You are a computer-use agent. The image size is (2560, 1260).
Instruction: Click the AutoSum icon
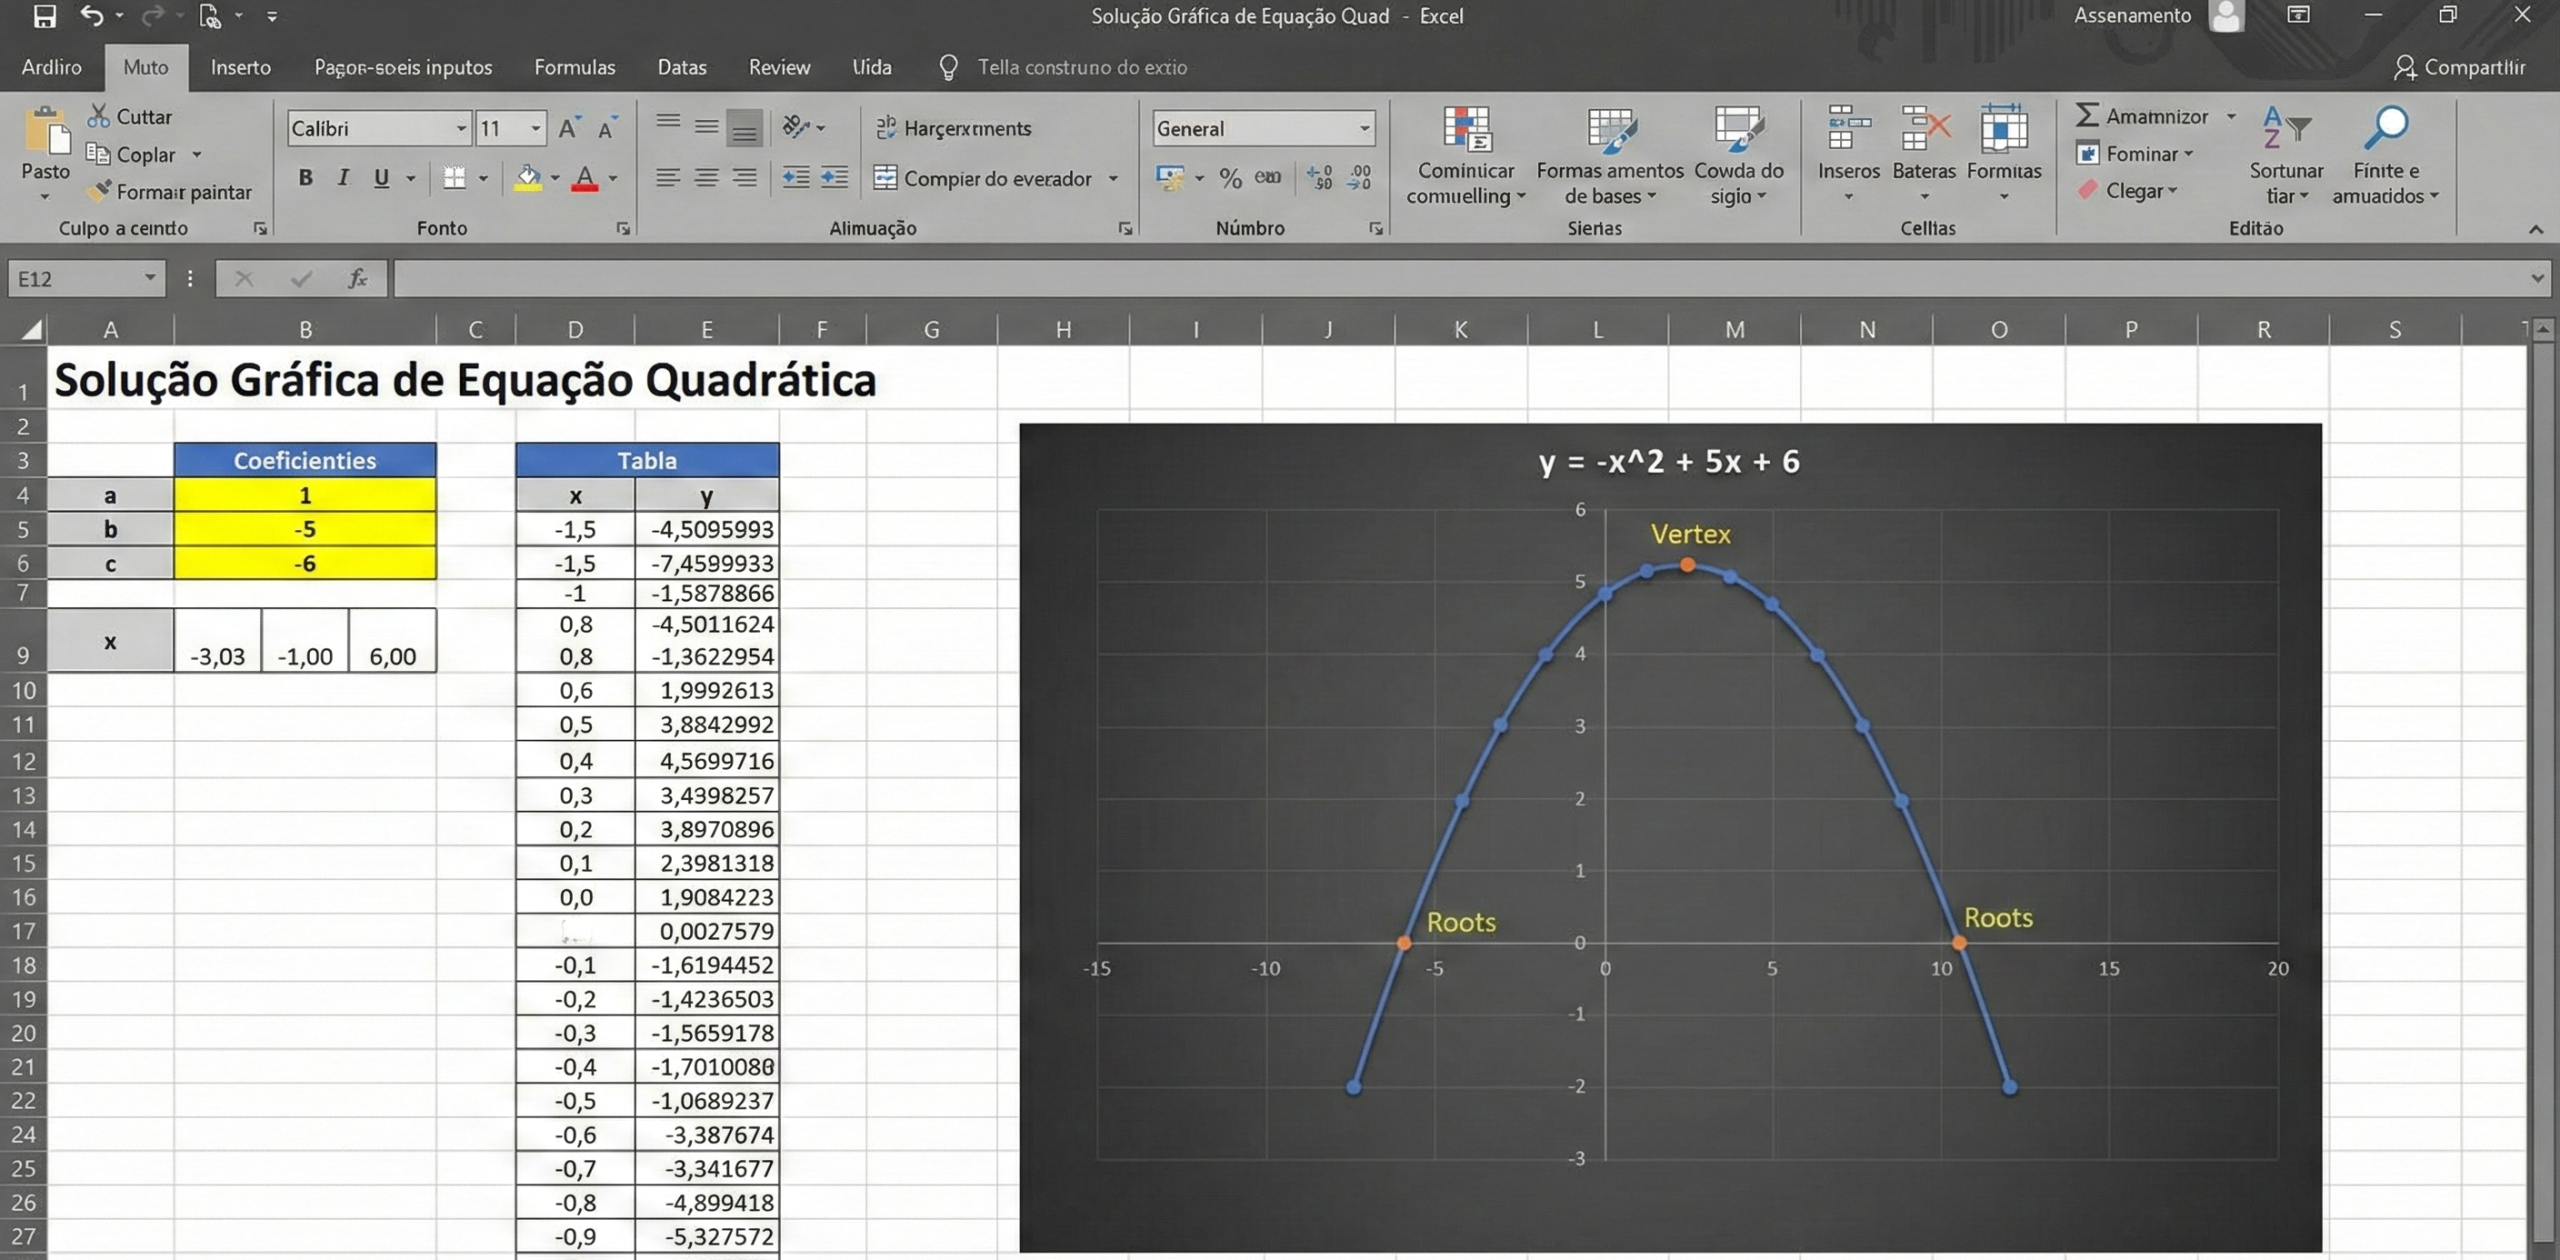[x=2089, y=115]
